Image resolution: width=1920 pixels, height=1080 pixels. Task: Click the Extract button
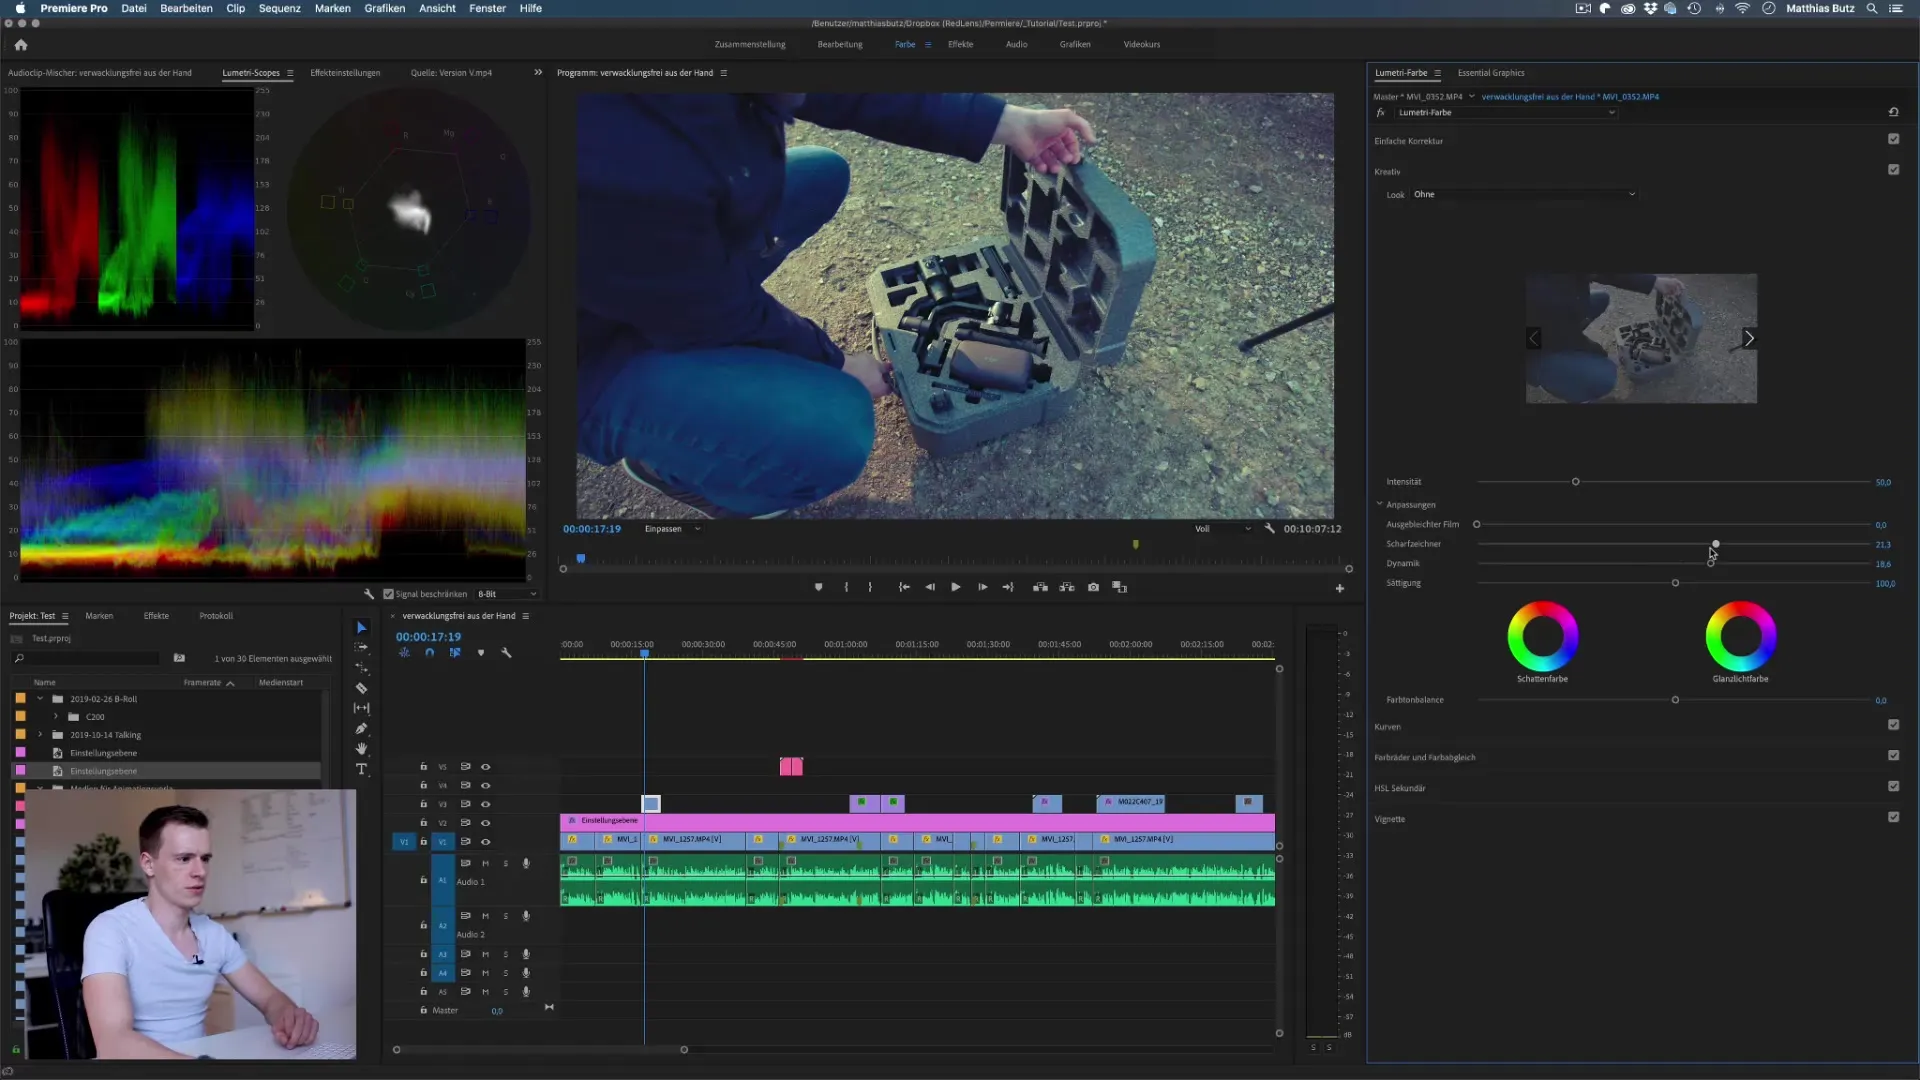pyautogui.click(x=1067, y=587)
